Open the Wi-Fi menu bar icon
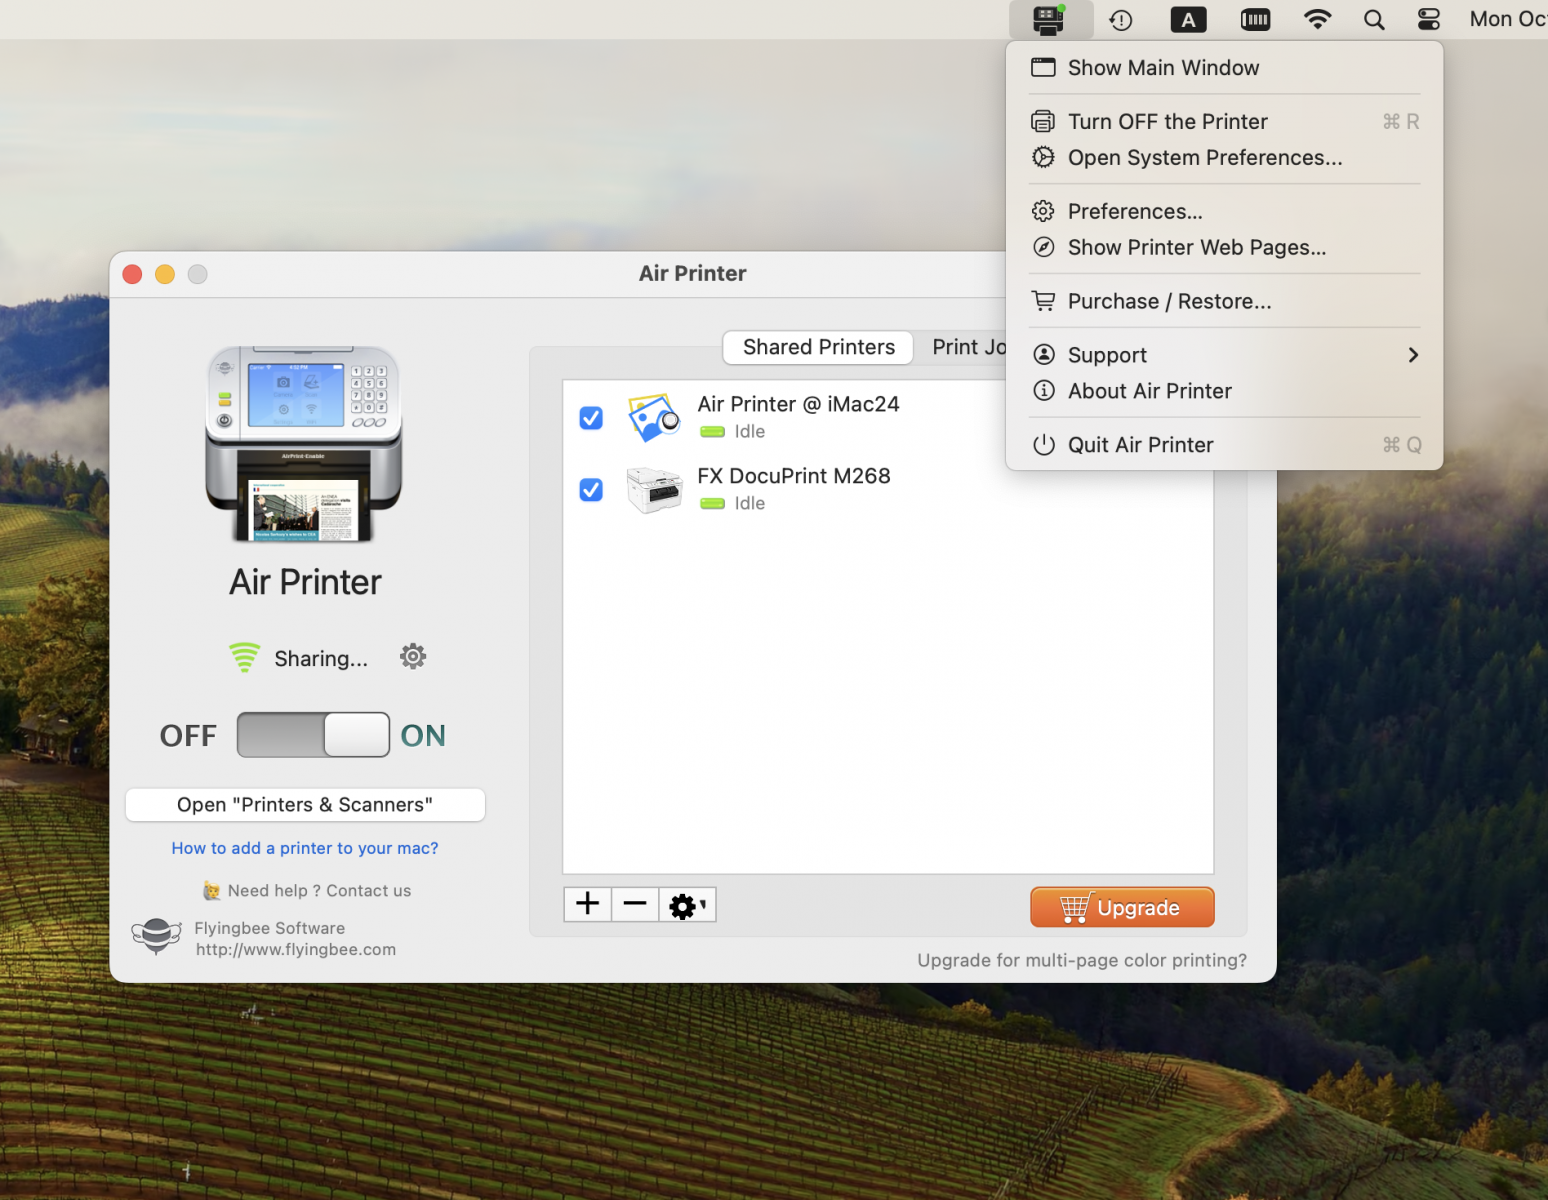Image resolution: width=1548 pixels, height=1200 pixels. (x=1317, y=19)
